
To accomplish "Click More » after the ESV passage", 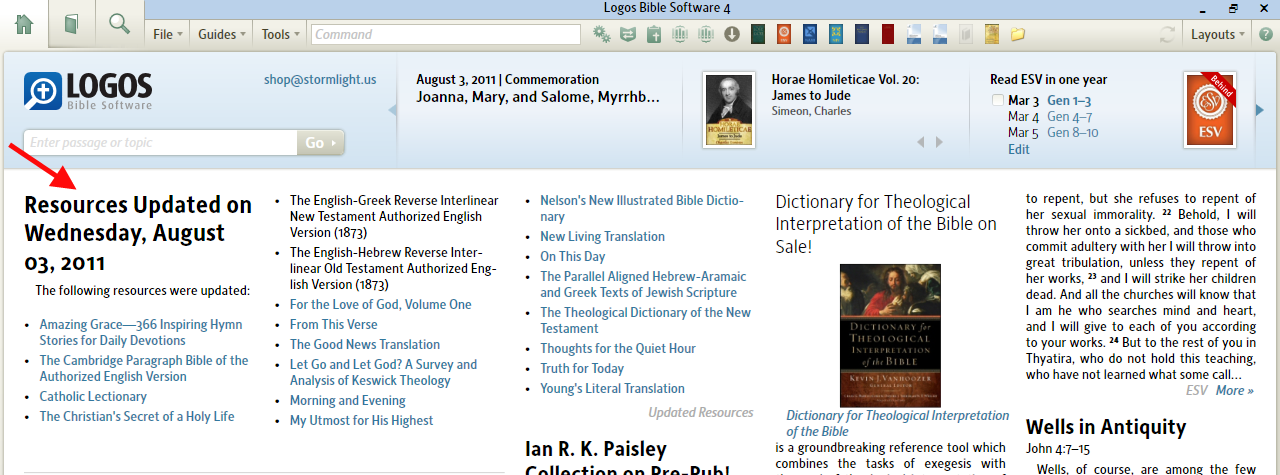I will (1235, 390).
